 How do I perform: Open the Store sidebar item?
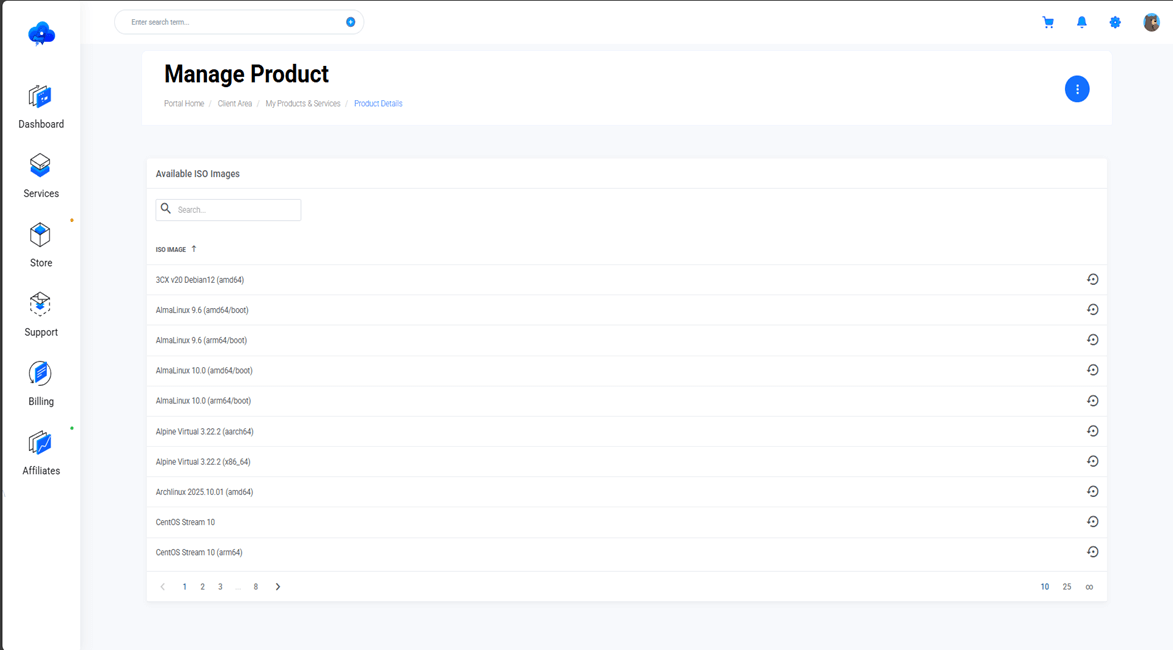click(x=41, y=245)
